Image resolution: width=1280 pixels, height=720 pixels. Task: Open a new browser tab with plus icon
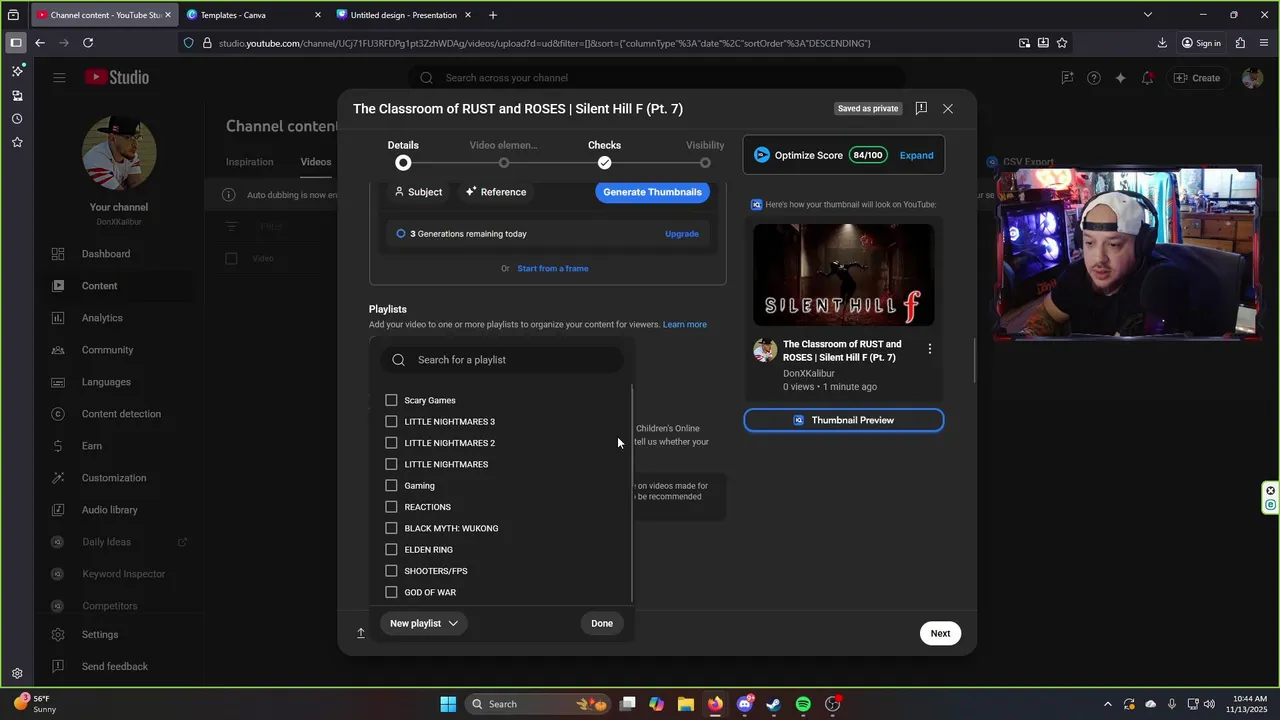coord(493,15)
